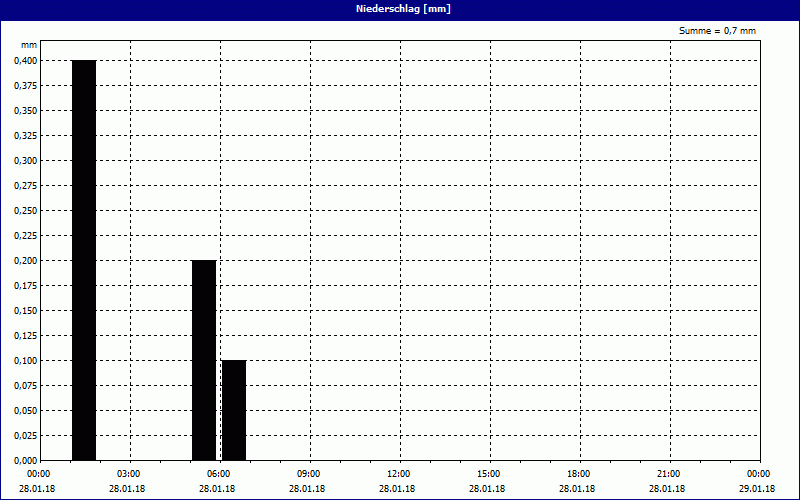This screenshot has width=800, height=500.
Task: Click the 0,000 y-axis value label
Action: (x=24, y=461)
